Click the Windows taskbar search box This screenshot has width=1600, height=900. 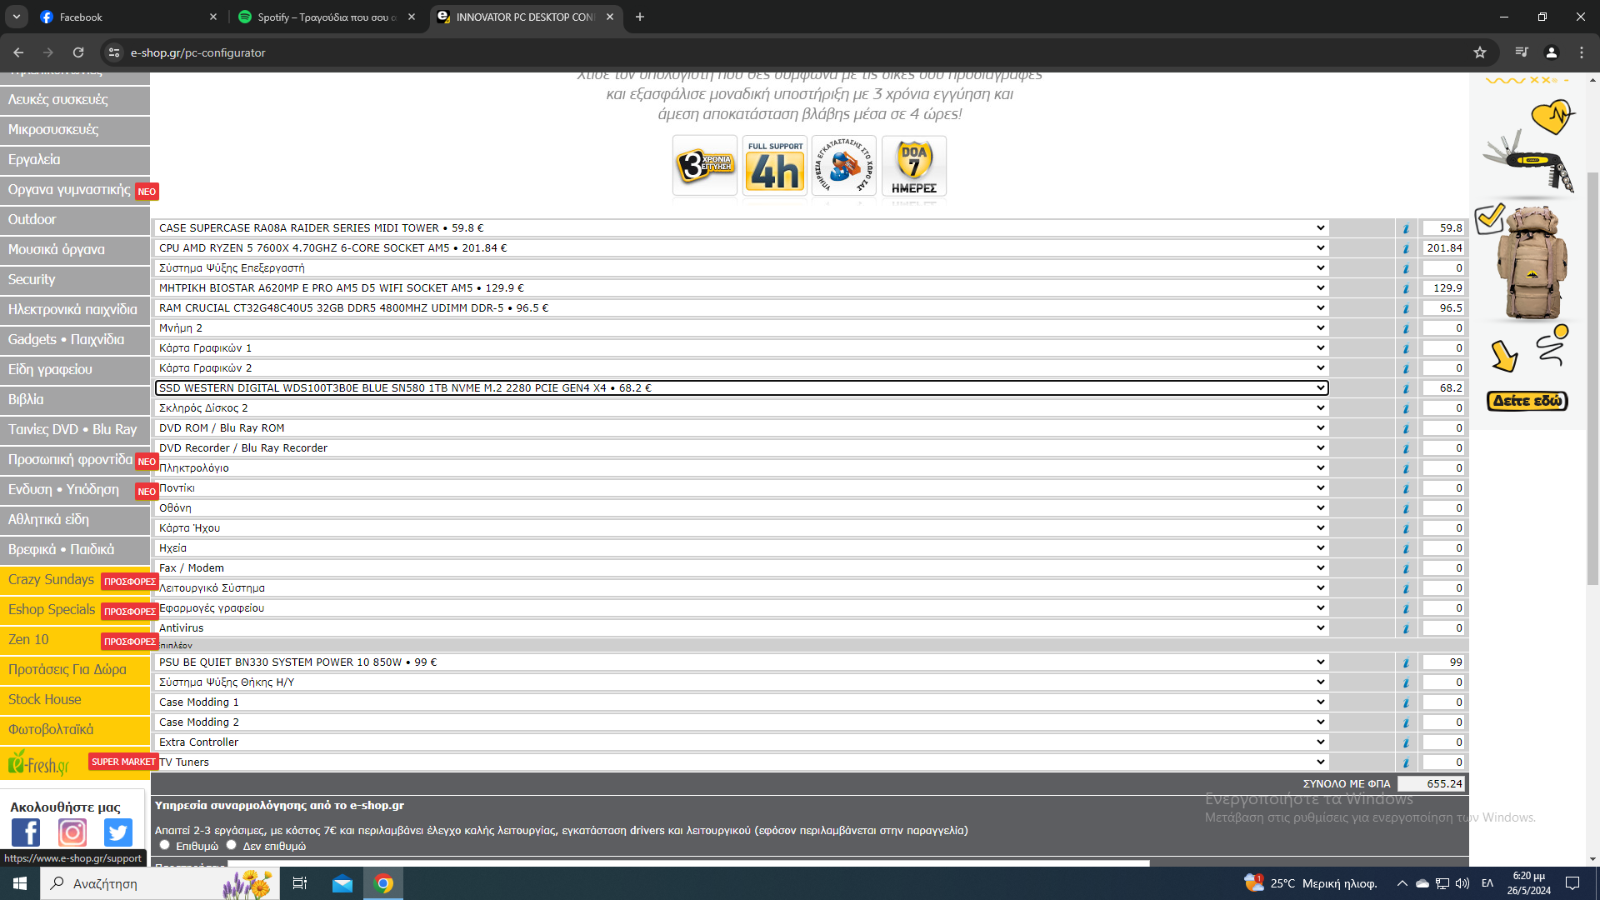click(160, 883)
